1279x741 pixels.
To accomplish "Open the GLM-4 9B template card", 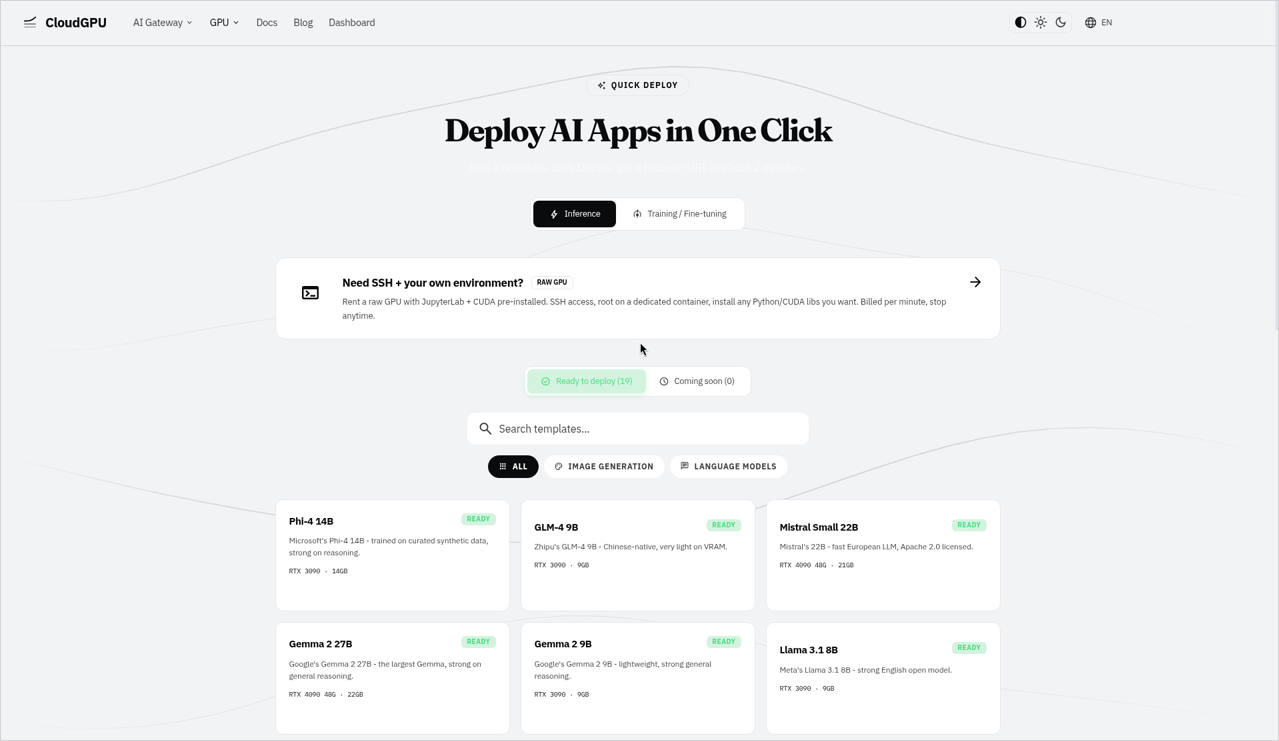I will (x=638, y=555).
